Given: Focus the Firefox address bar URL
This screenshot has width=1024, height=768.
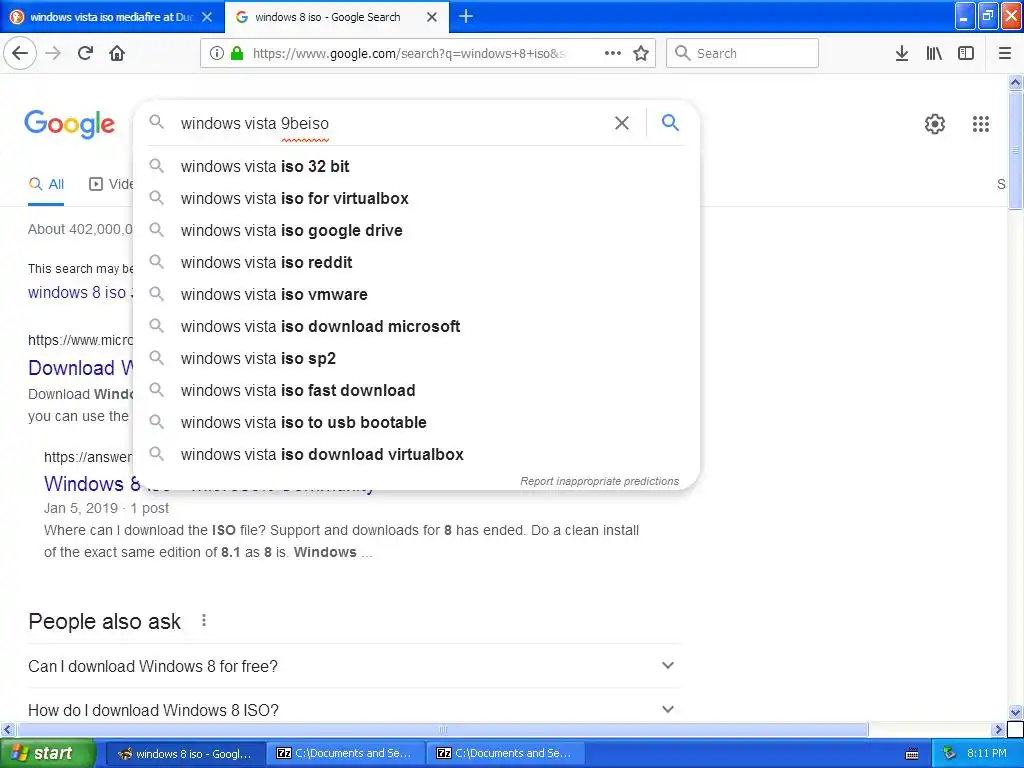Looking at the screenshot, I should 411,54.
